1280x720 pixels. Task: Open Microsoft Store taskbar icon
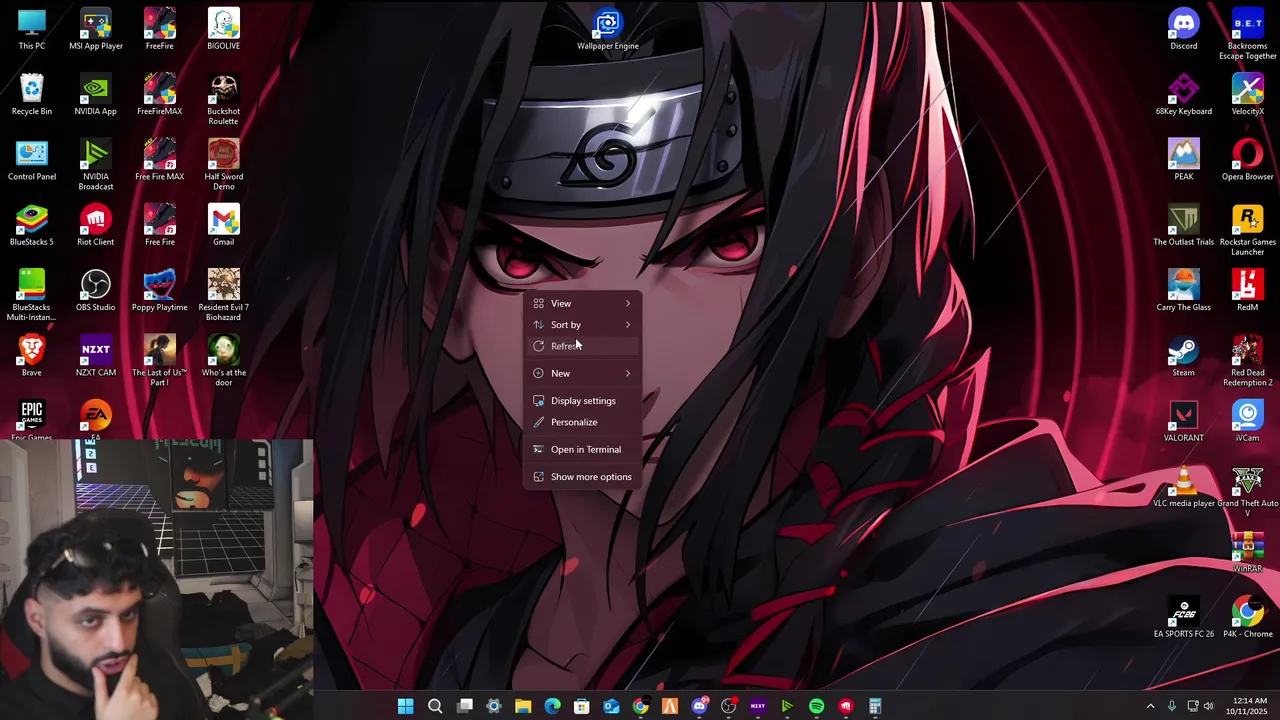pyautogui.click(x=582, y=707)
